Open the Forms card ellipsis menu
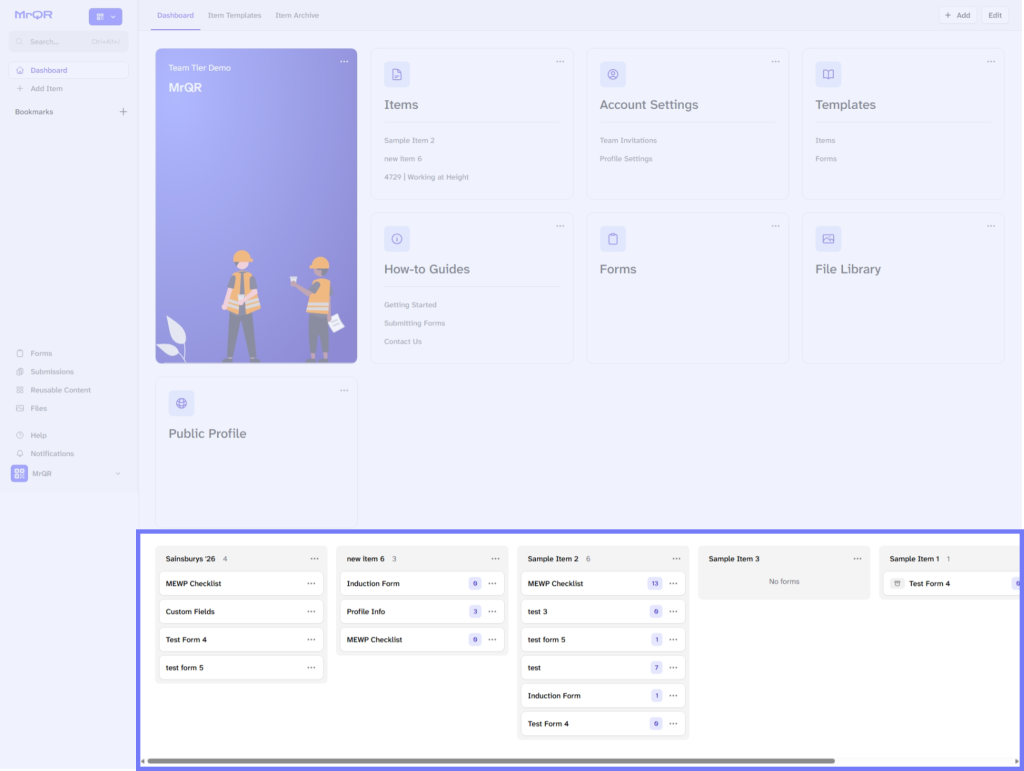Image resolution: width=1024 pixels, height=771 pixels. point(776,226)
